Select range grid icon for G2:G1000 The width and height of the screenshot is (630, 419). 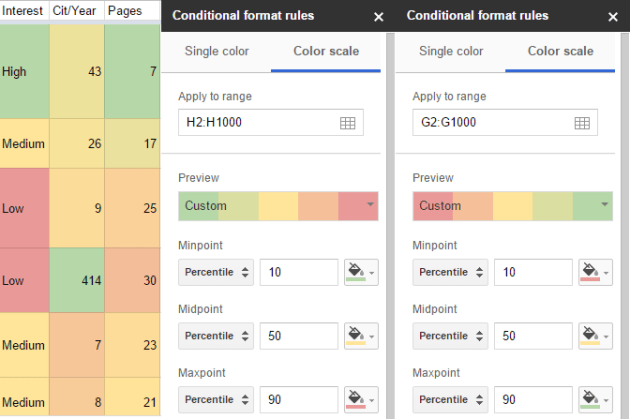pos(582,123)
